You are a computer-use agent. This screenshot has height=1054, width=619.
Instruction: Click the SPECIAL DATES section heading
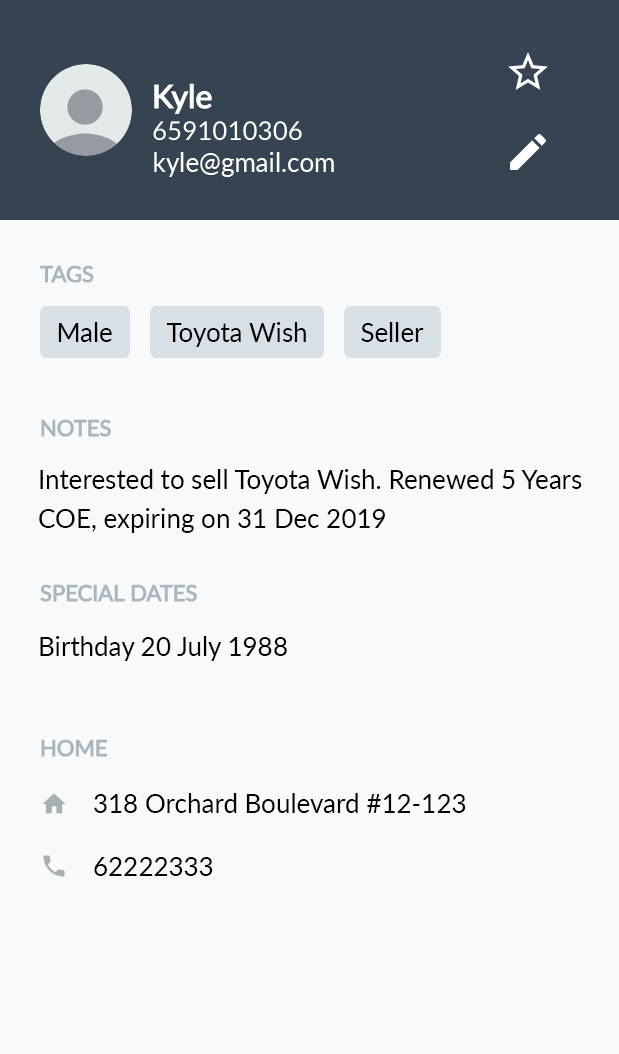click(118, 594)
